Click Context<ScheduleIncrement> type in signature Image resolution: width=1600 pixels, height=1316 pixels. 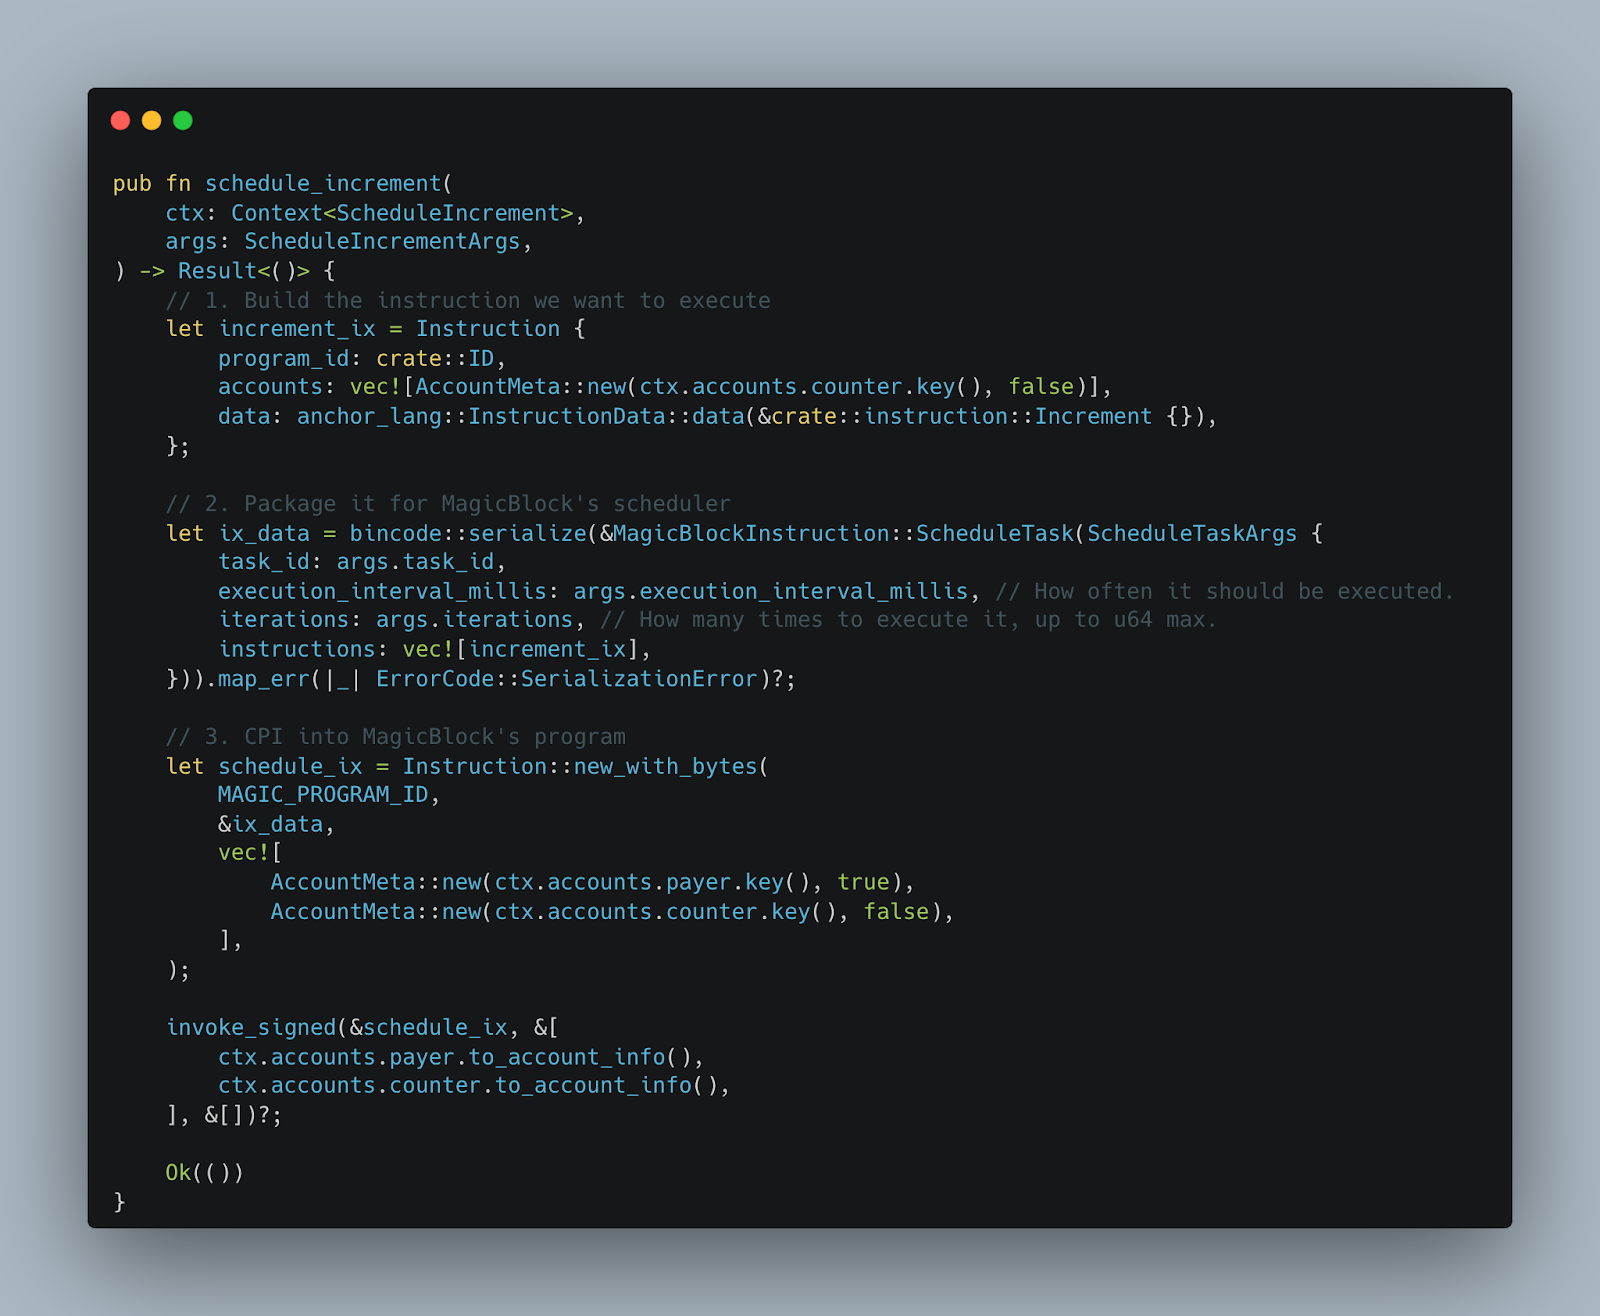pyautogui.click(x=402, y=213)
